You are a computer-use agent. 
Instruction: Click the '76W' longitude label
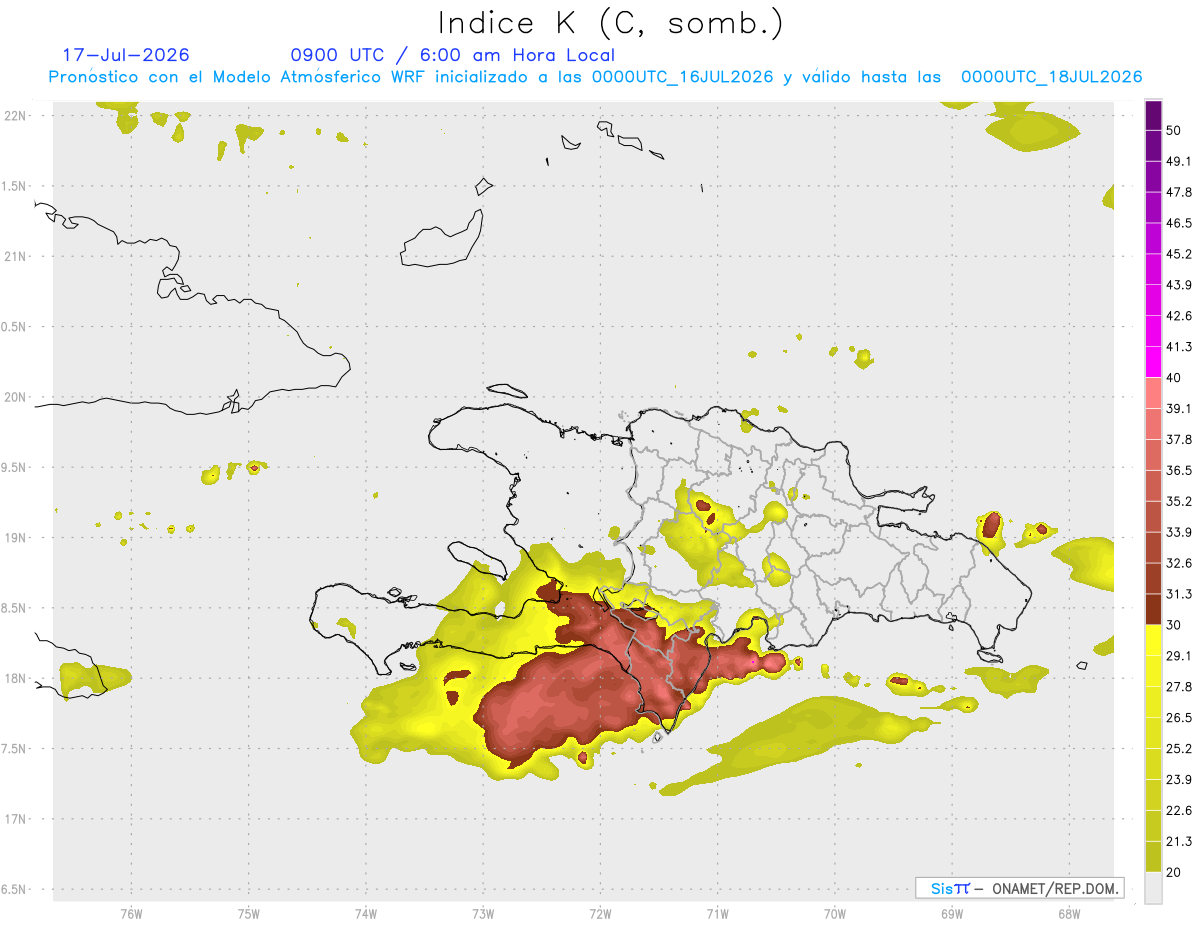131,913
